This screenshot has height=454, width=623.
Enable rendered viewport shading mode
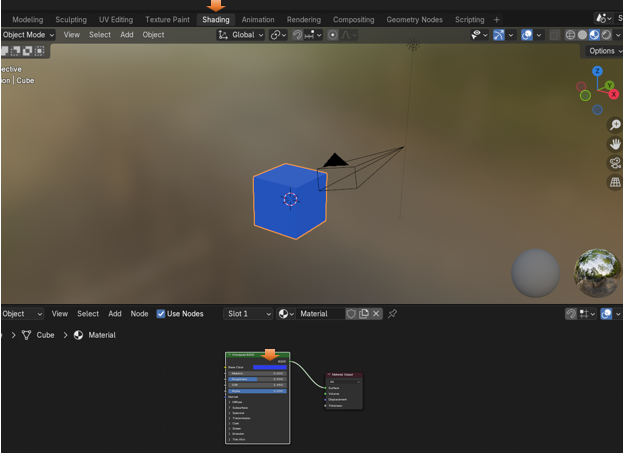(605, 35)
